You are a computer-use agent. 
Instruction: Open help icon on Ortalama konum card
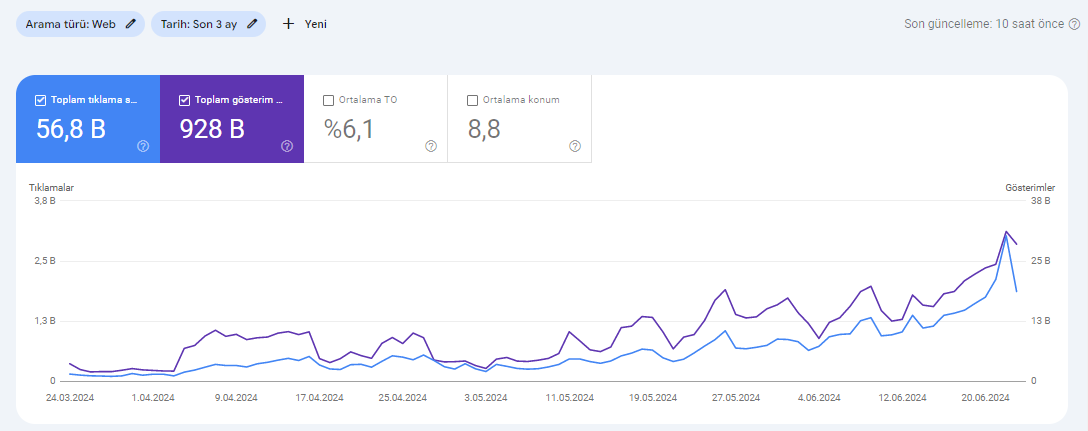575,146
